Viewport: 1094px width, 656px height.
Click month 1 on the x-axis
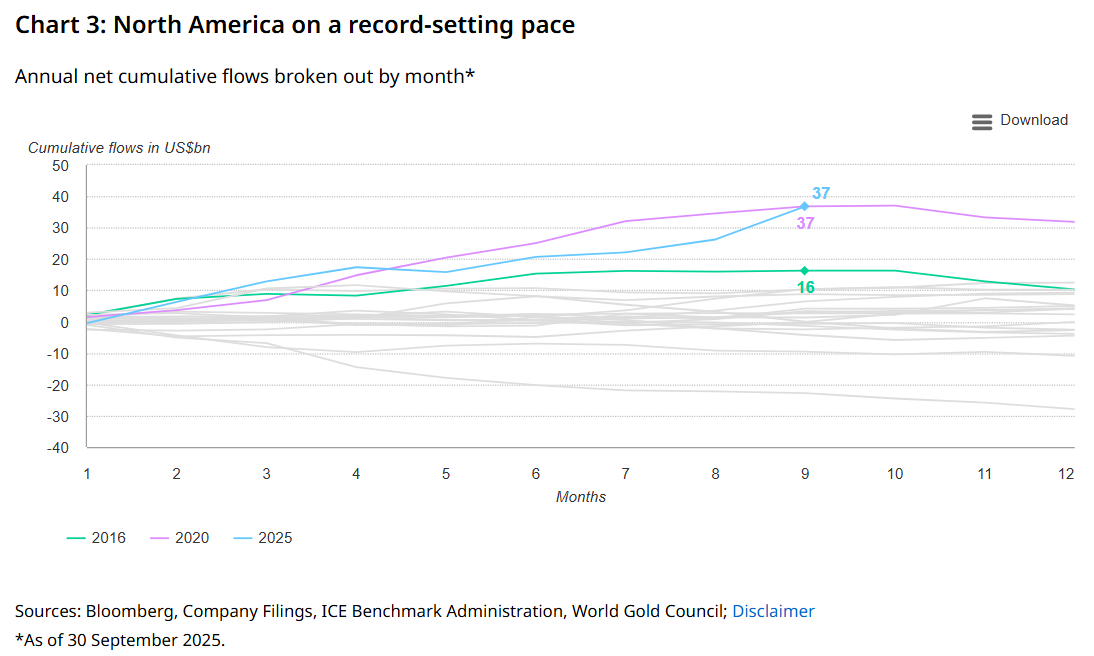pyautogui.click(x=87, y=474)
